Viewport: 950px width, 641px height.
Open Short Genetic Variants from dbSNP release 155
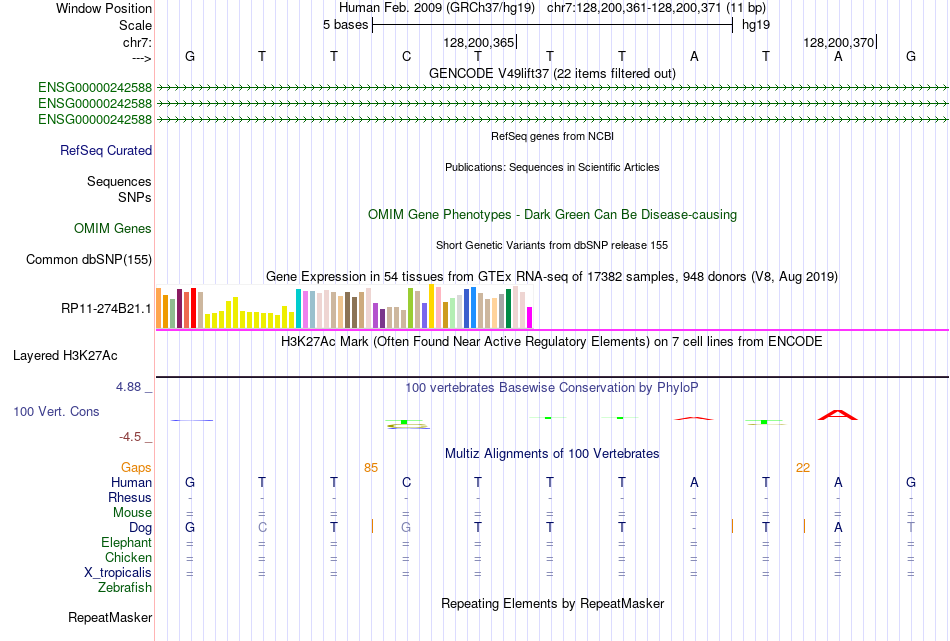[552, 245]
